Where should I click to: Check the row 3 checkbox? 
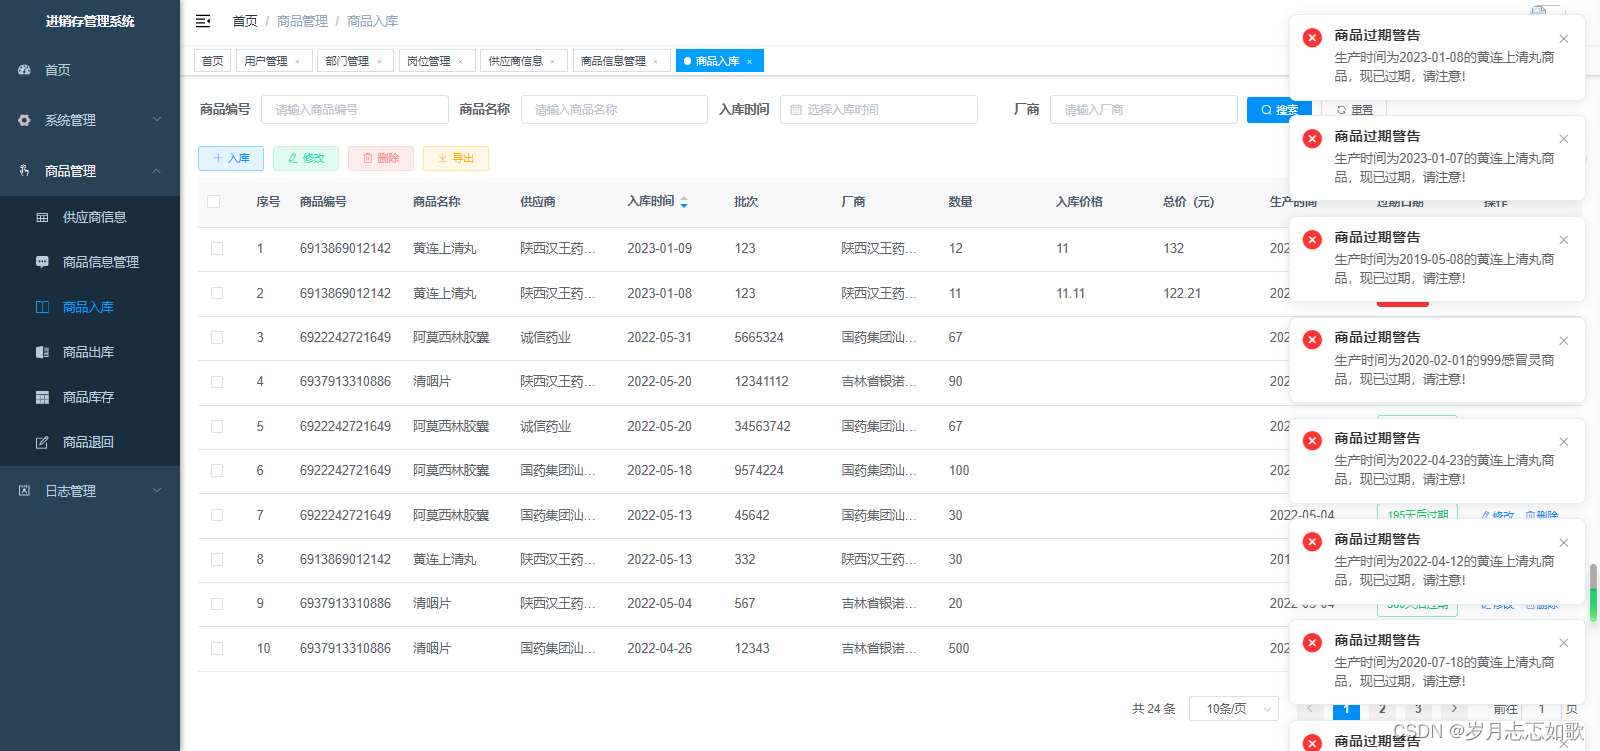pyautogui.click(x=217, y=338)
